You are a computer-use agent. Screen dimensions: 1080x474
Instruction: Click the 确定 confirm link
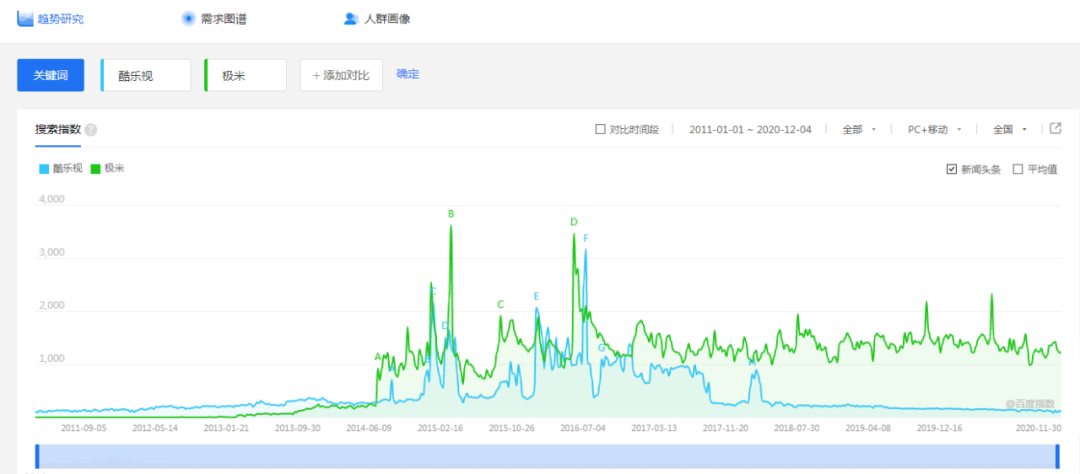[408, 74]
